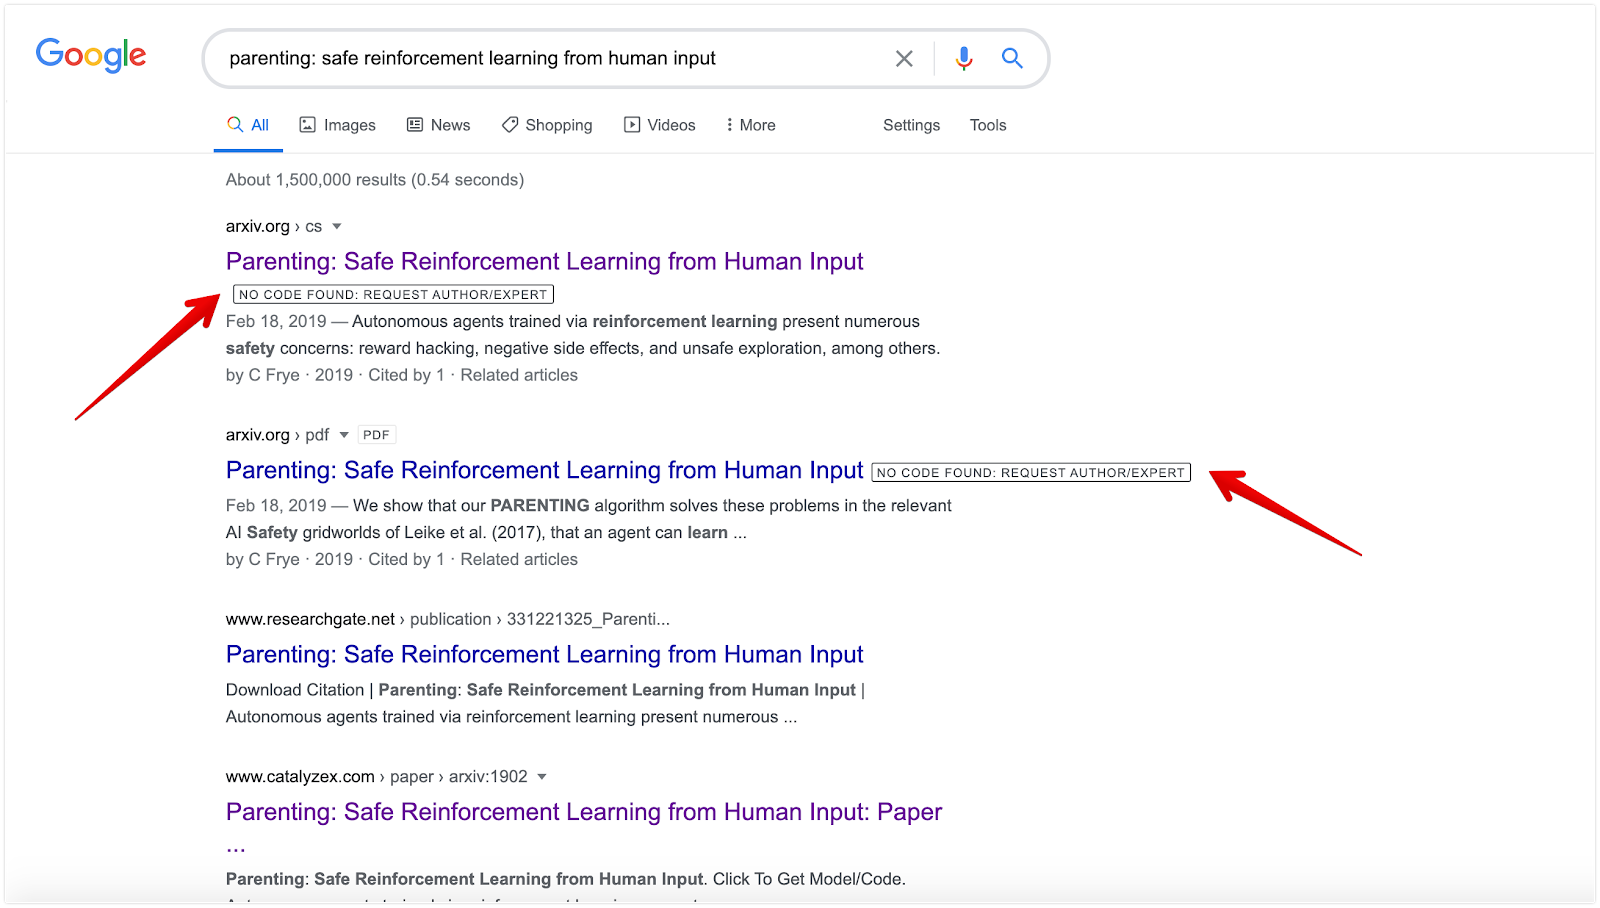1600x908 pixels.
Task: Open Cited by 1 in first result
Action: (406, 375)
